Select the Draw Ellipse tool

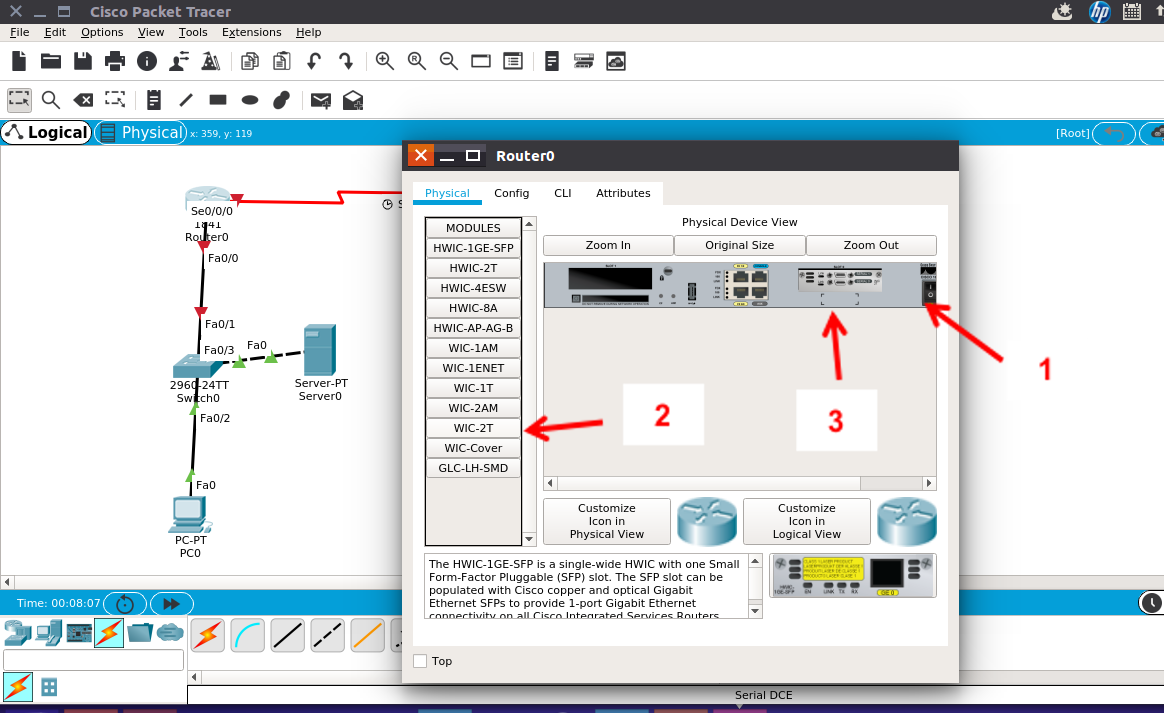(249, 100)
